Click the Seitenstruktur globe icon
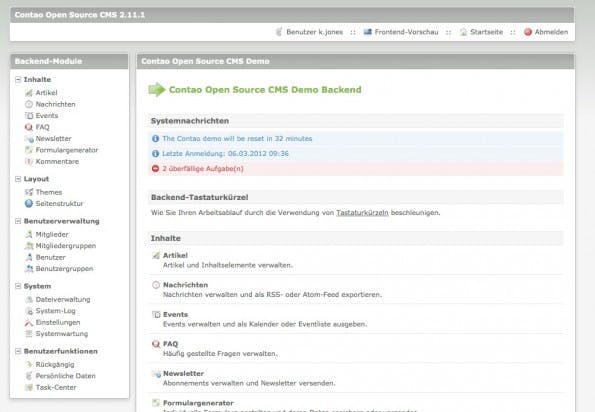595x412 pixels. pos(29,203)
